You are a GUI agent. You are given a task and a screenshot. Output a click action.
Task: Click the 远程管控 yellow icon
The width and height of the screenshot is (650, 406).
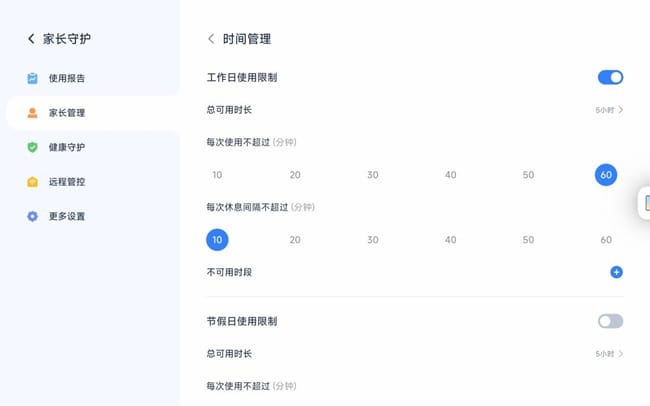coord(32,182)
